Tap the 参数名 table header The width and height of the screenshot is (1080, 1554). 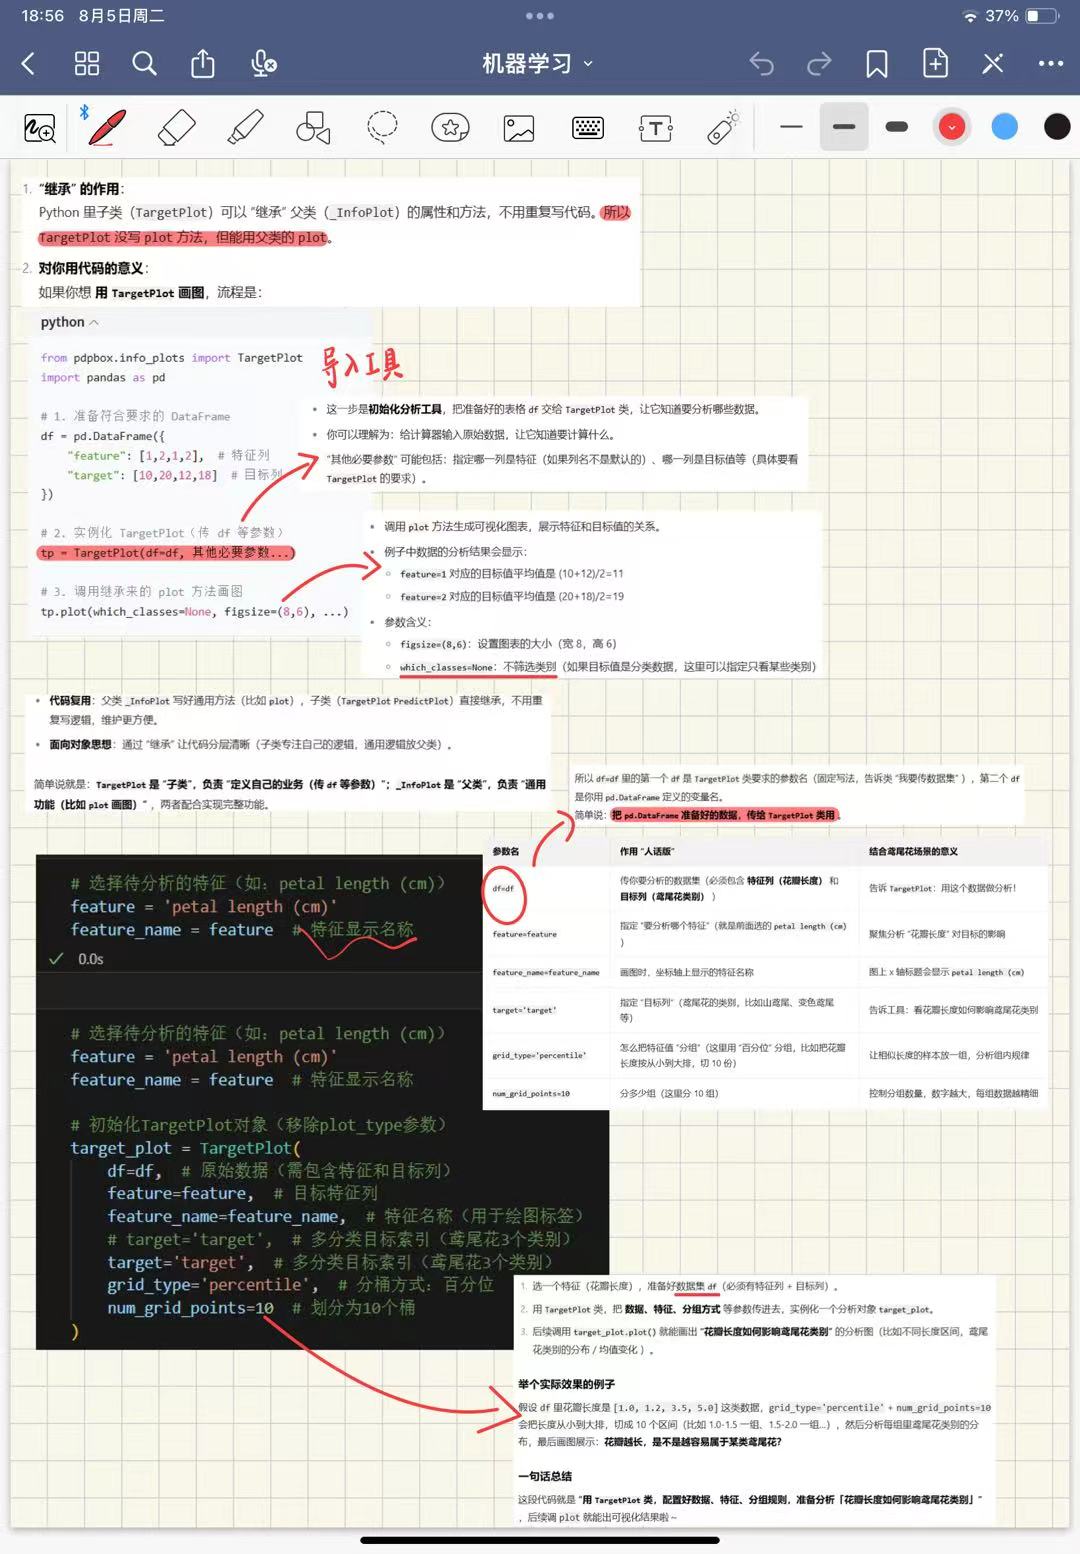click(x=505, y=851)
